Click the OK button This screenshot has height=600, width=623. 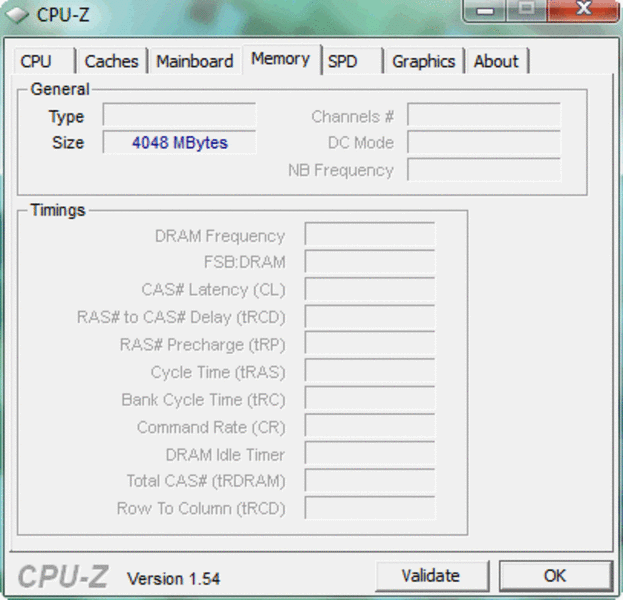[x=555, y=575]
